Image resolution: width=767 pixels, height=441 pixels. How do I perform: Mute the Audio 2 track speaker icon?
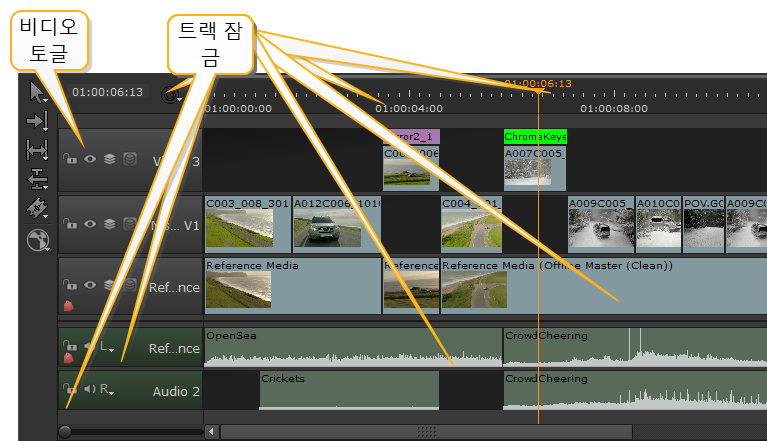(x=89, y=388)
